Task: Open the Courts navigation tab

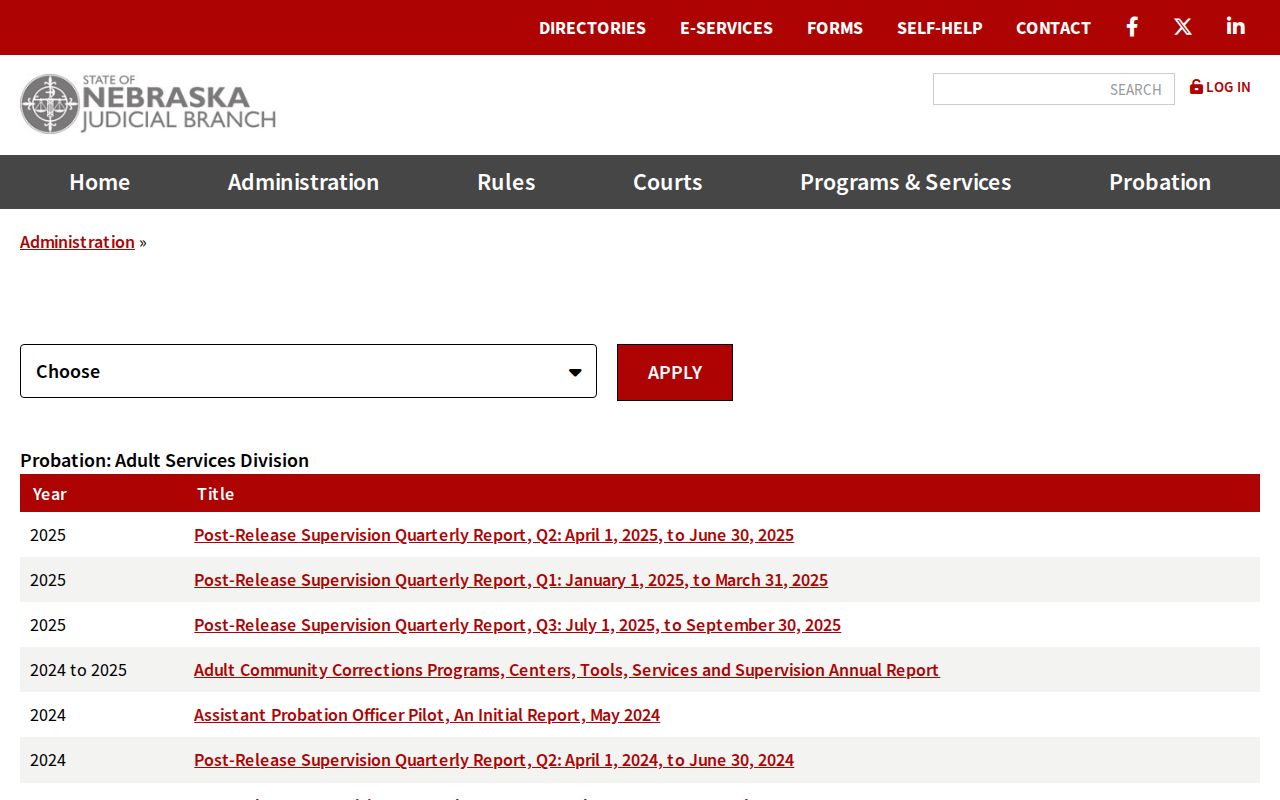Action: [668, 182]
